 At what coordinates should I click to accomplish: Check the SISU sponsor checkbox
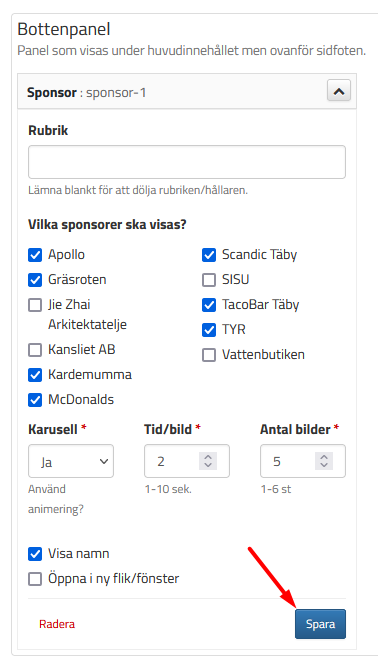point(209,280)
